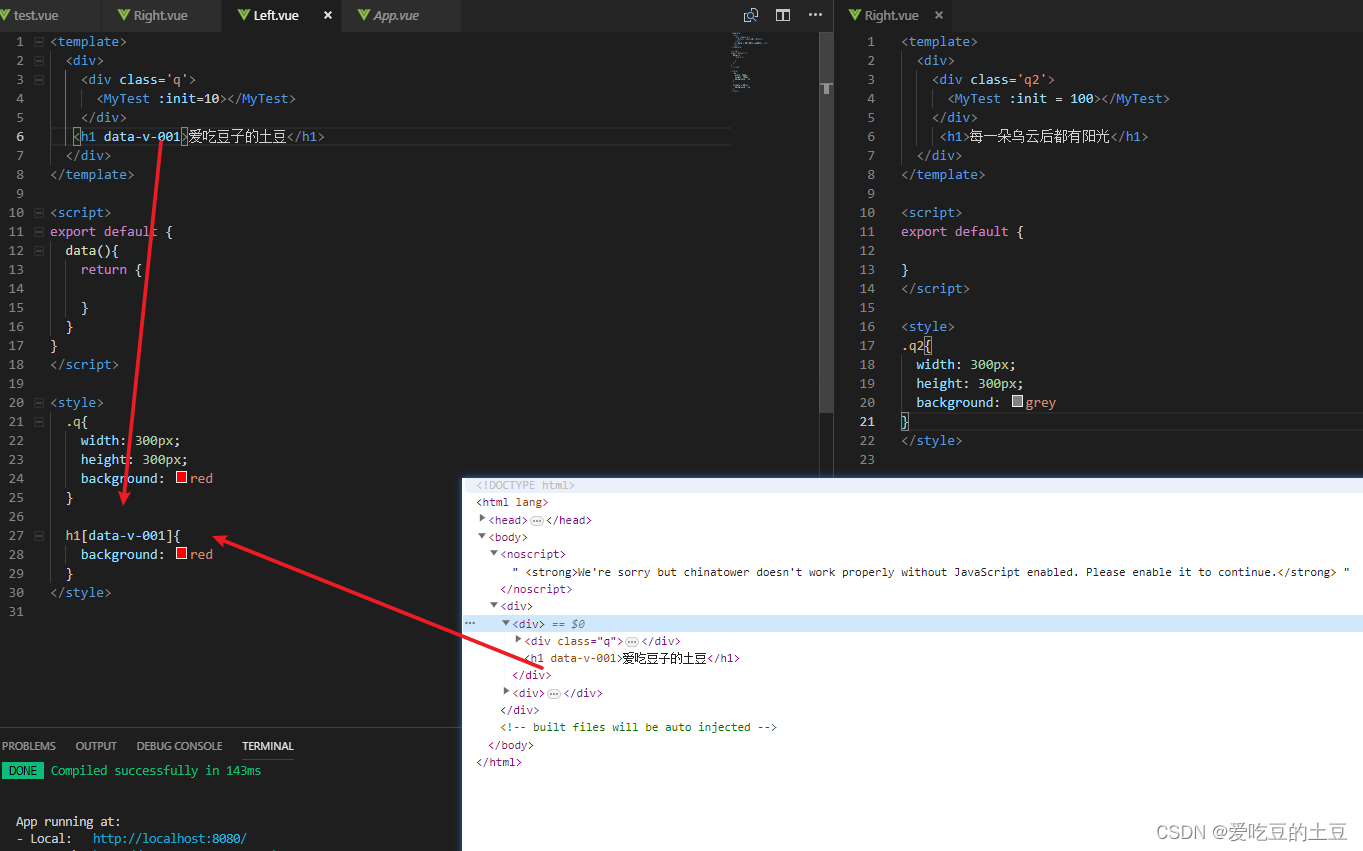Click MyTest :init=10 line in Left.vue
Image resolution: width=1363 pixels, height=851 pixels.
point(196,99)
